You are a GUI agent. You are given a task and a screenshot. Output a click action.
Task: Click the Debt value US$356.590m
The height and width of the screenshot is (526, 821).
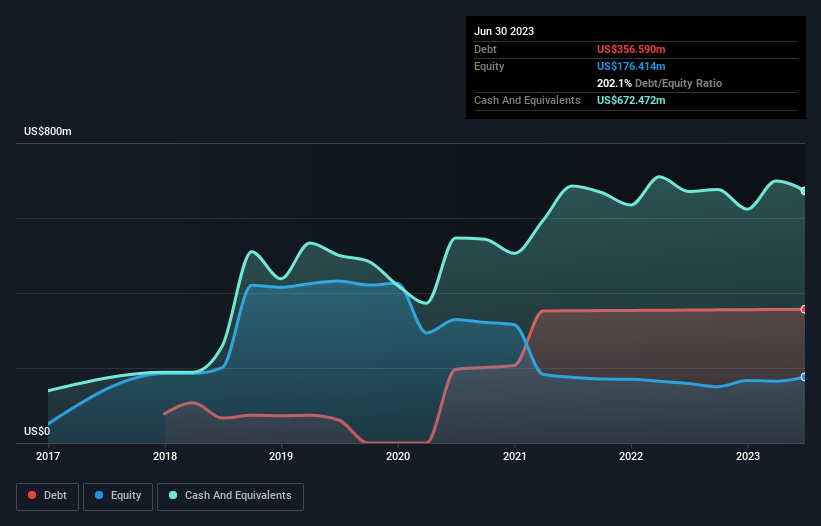(x=631, y=49)
